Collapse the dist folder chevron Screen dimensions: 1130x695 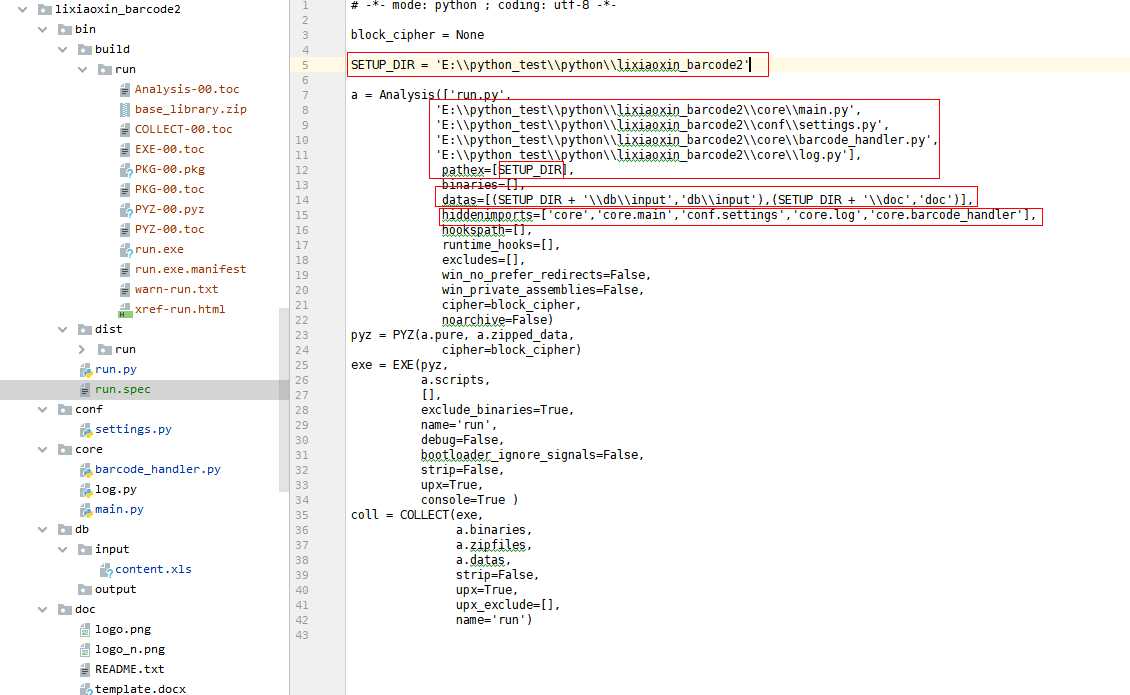(63, 329)
